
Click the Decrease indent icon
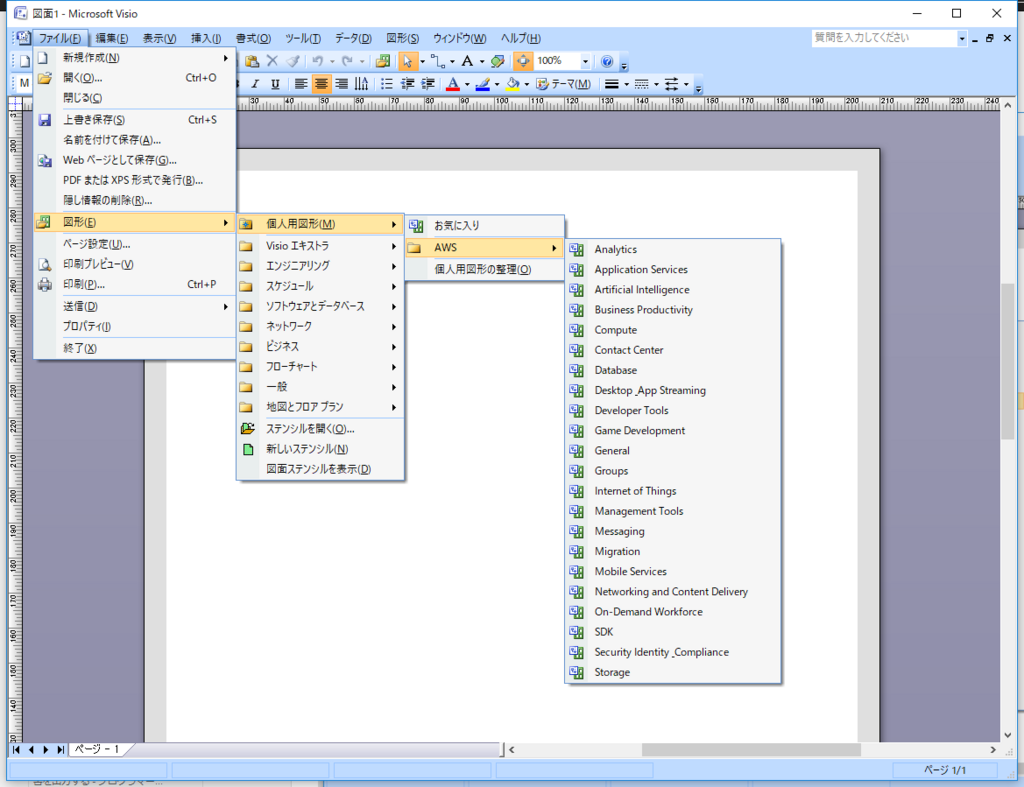click(408, 84)
